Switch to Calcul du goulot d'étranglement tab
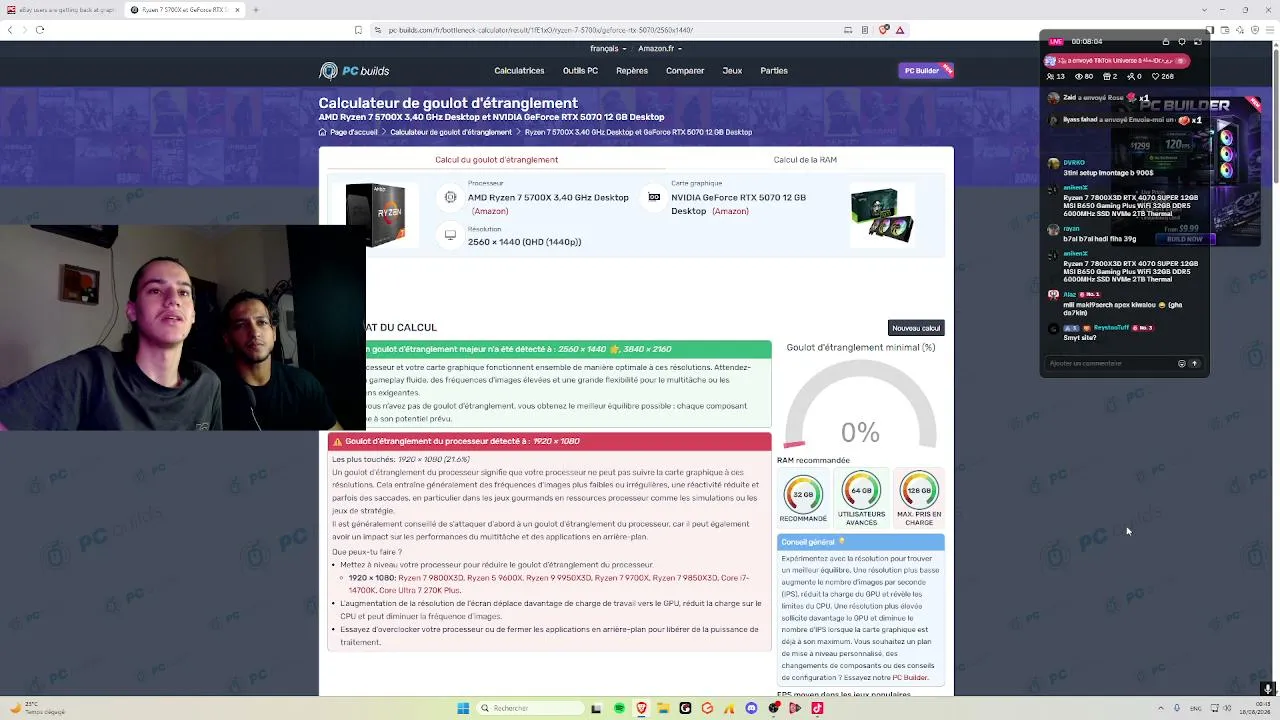The width and height of the screenshot is (1280, 720). pyautogui.click(x=496, y=160)
